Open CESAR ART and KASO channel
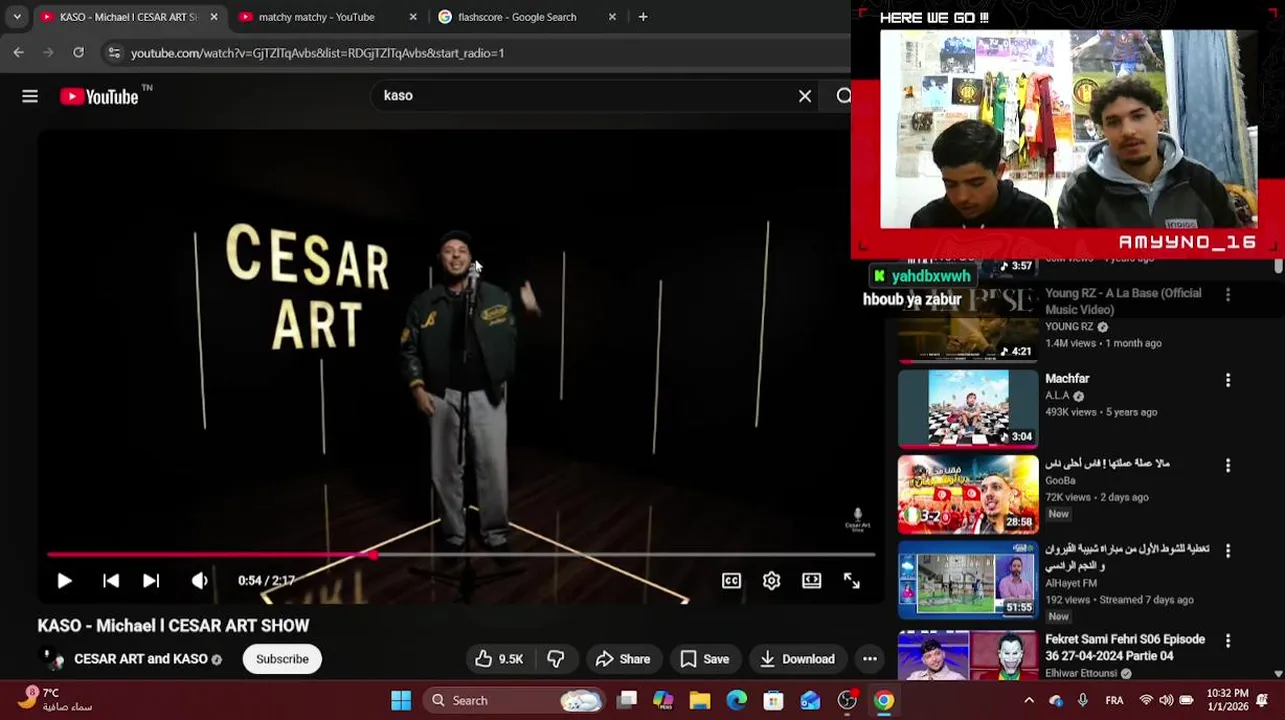 (141, 659)
